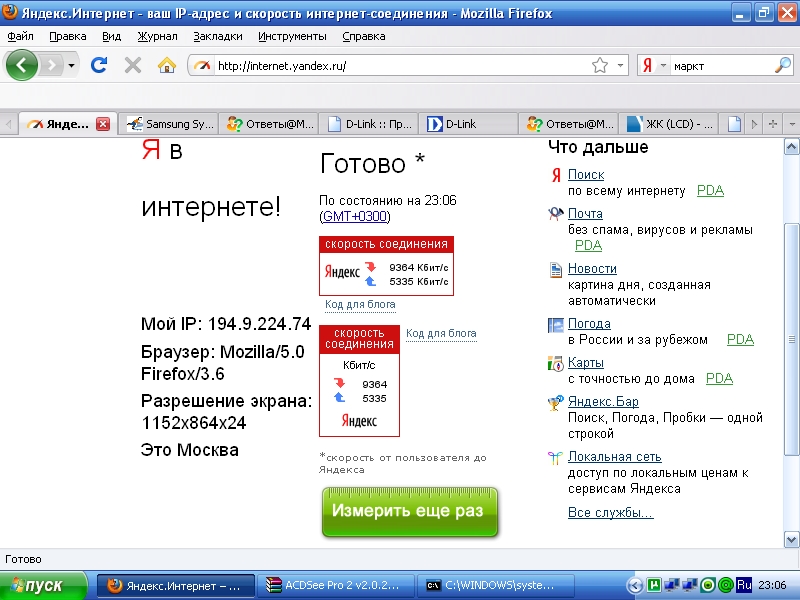Click the PDA link next to Поиск
This screenshot has height=600, width=800.
(x=710, y=190)
